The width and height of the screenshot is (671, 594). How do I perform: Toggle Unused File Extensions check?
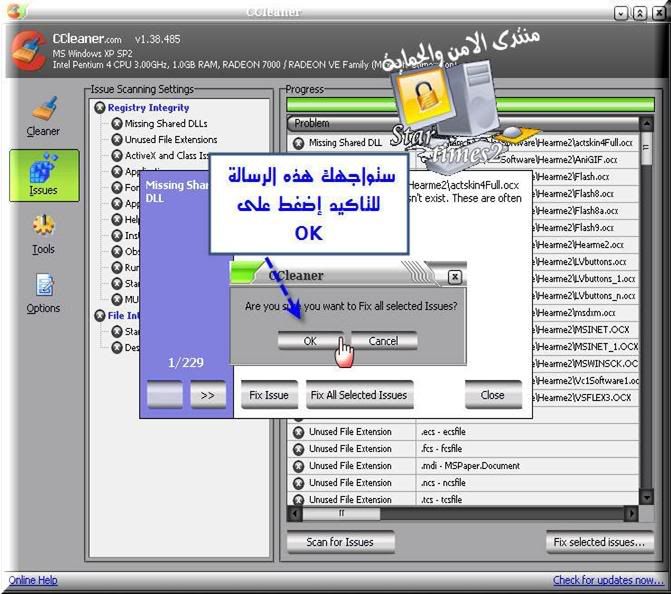[x=116, y=140]
